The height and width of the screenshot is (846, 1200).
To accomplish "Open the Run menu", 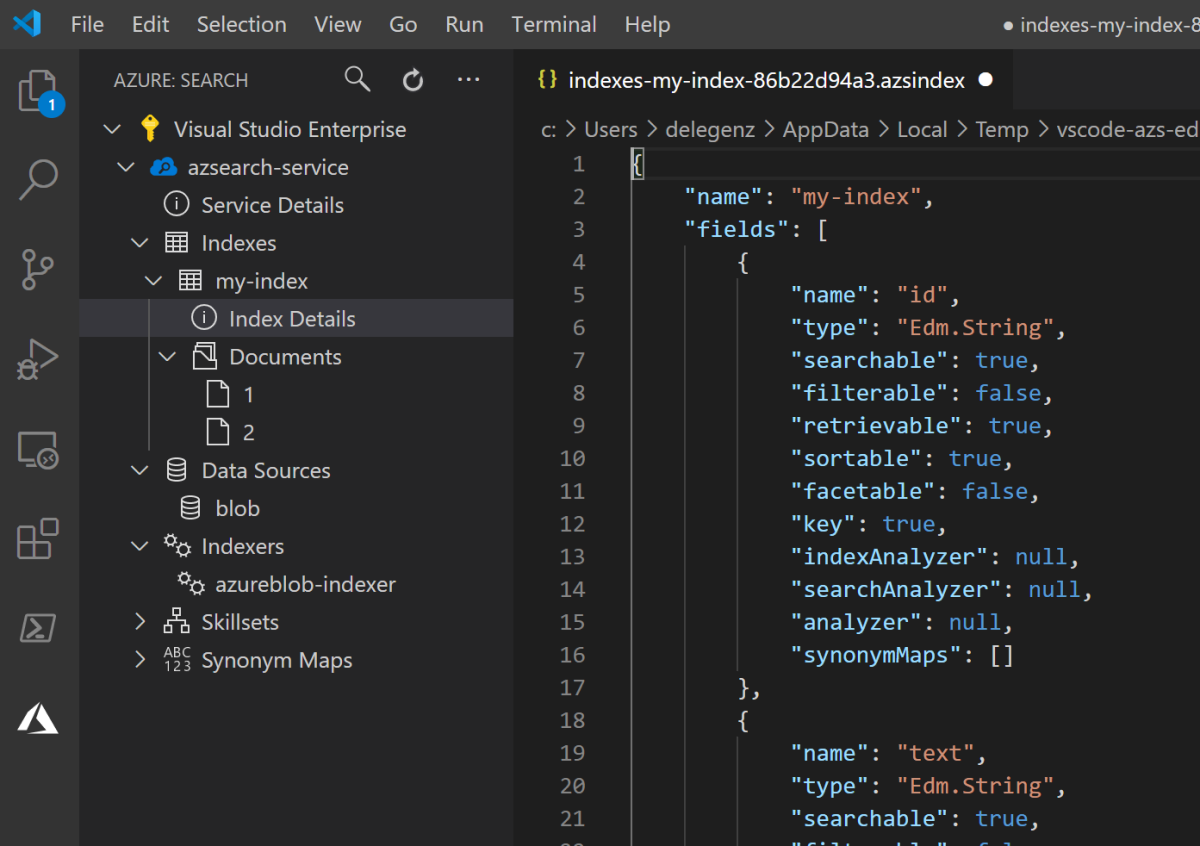I will tap(465, 24).
